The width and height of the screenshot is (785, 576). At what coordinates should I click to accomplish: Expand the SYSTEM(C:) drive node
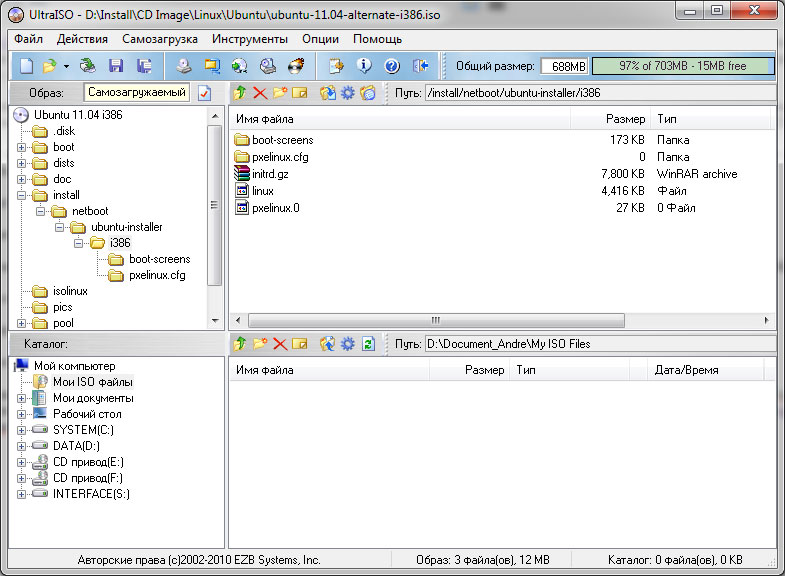(x=22, y=430)
